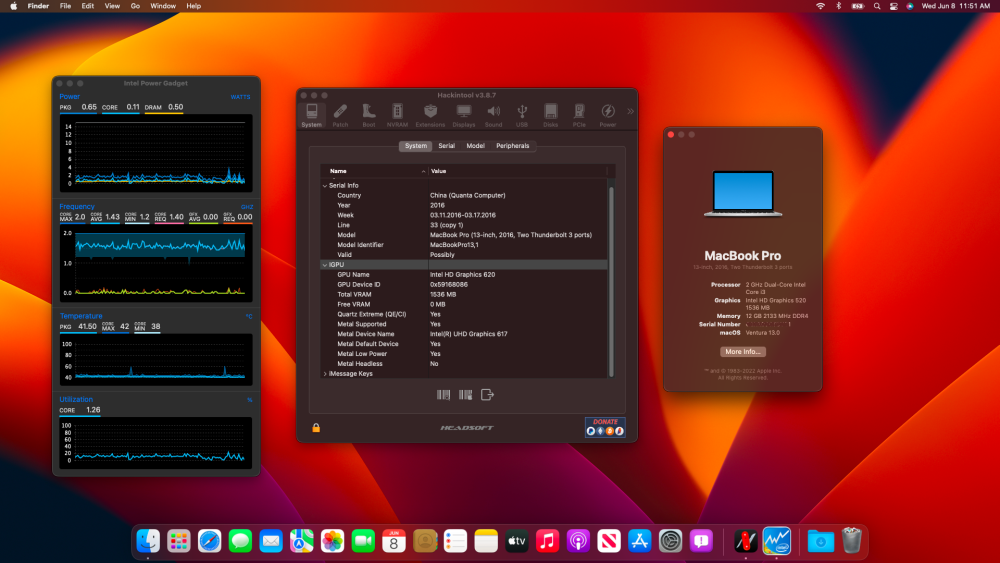Select the Country row

464,196
